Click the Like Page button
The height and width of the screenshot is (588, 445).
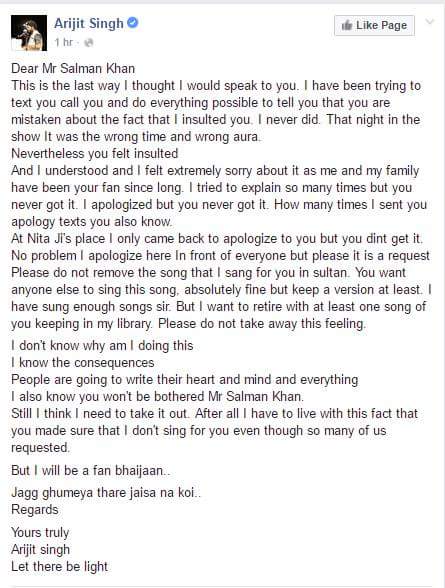(374, 26)
